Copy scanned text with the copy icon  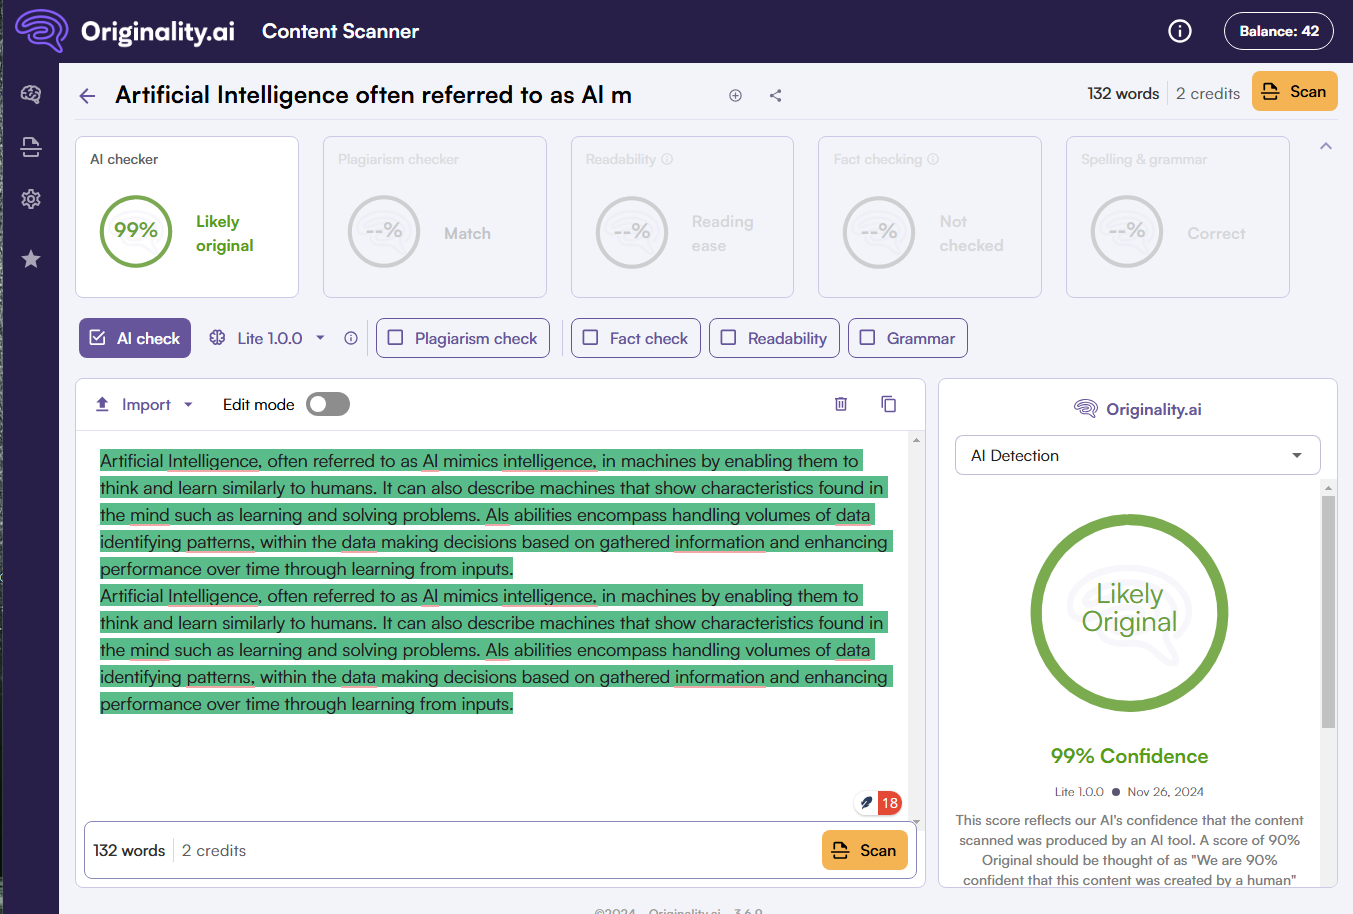point(888,404)
